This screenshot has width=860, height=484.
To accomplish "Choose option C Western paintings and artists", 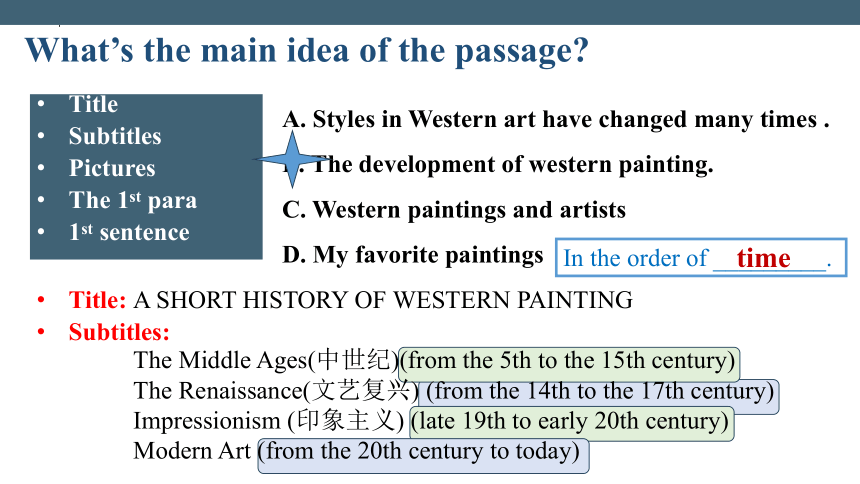I will pyautogui.click(x=454, y=210).
